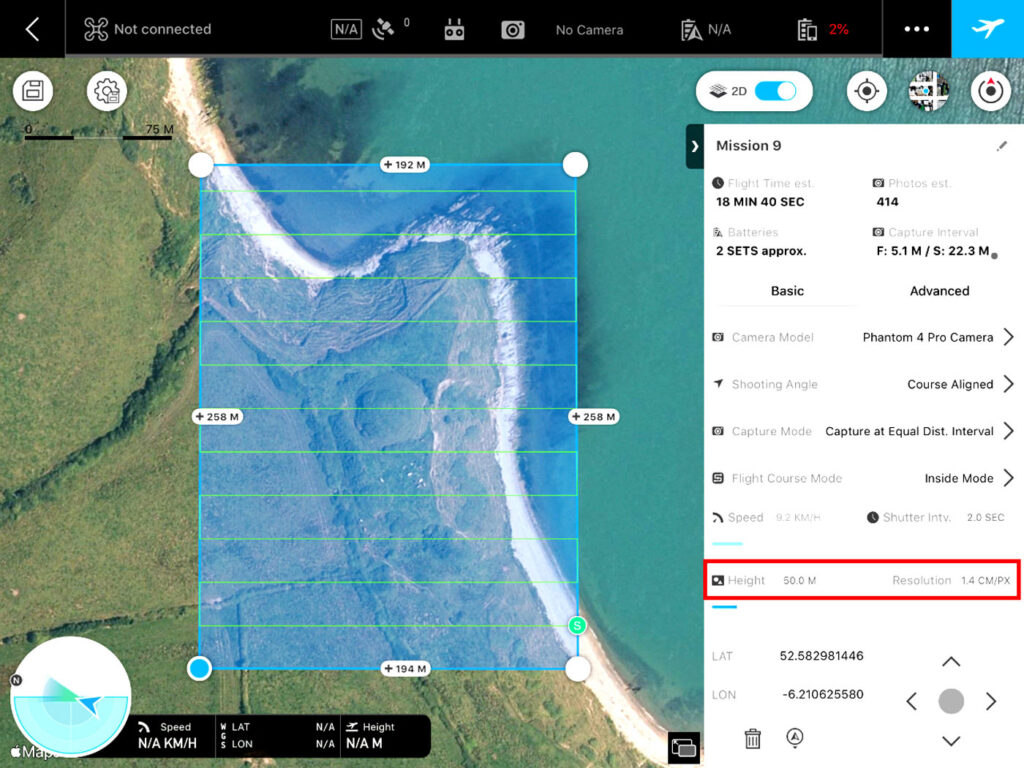The image size is (1024, 768).
Task: Open the map type thumbnail selector
Action: 929,91
